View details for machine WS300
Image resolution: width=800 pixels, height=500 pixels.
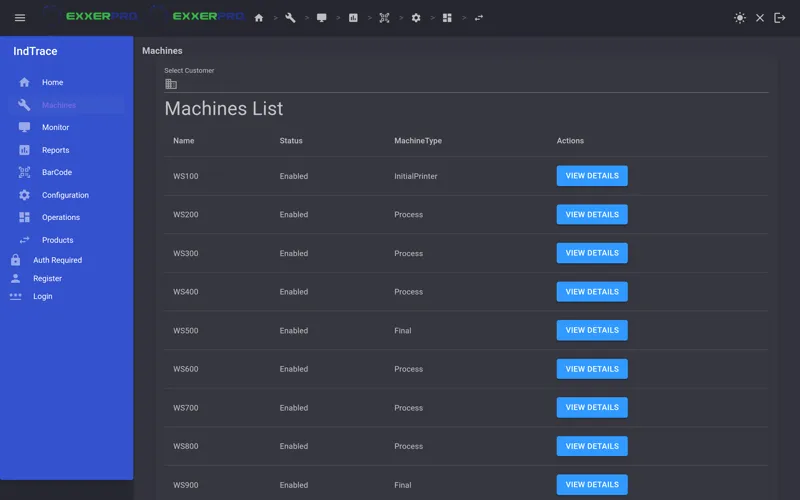pos(592,253)
